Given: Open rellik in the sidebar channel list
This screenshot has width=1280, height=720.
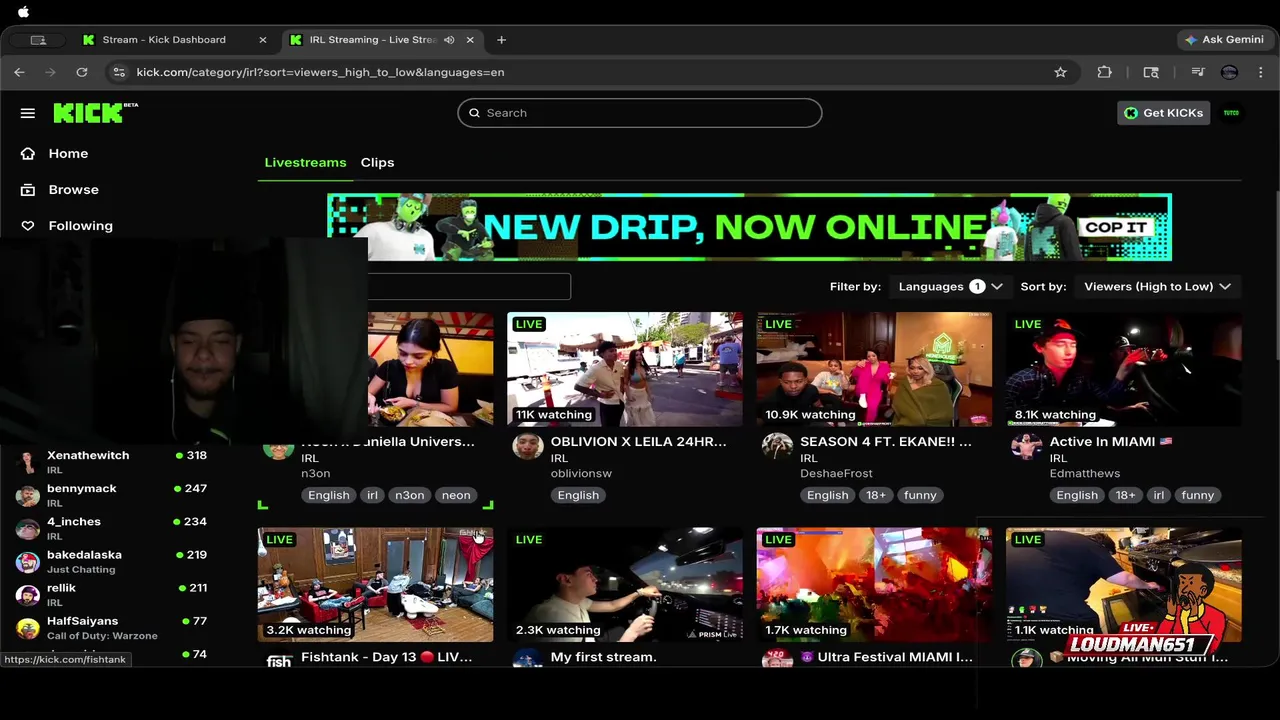Looking at the screenshot, I should tap(112, 594).
